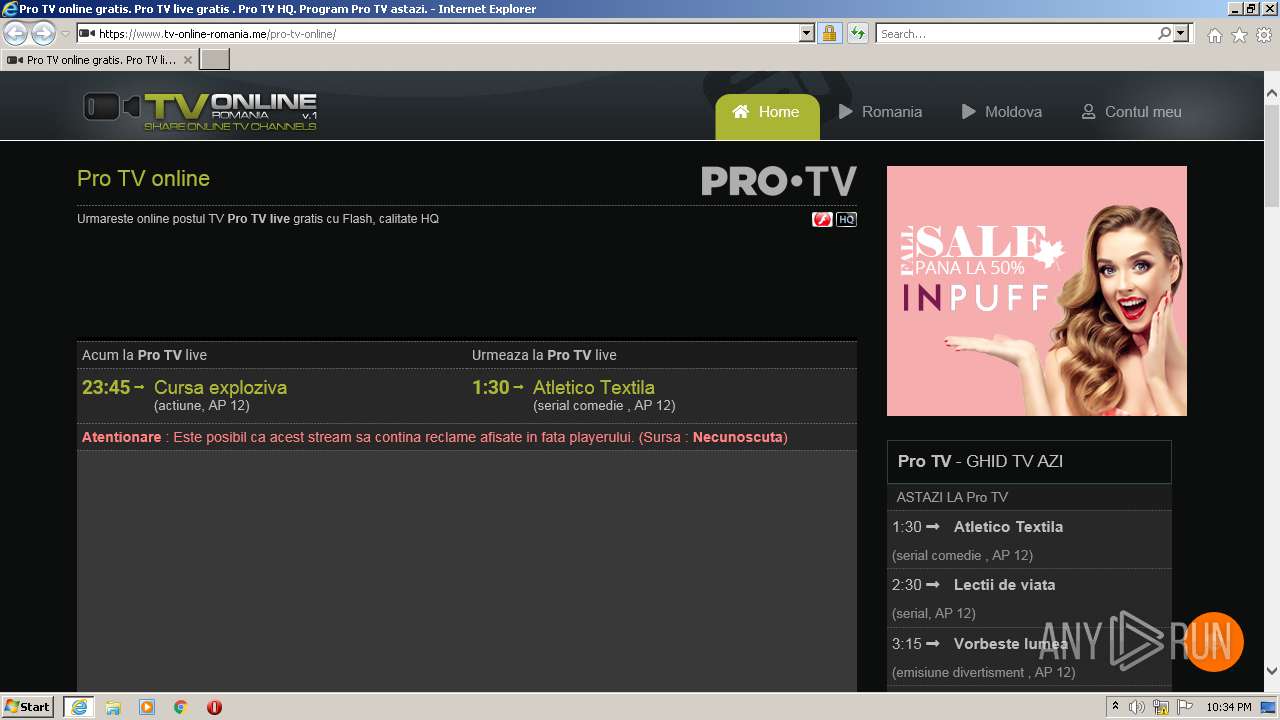Open the Windows Start button
This screenshot has height=720, width=1280.
[28, 707]
